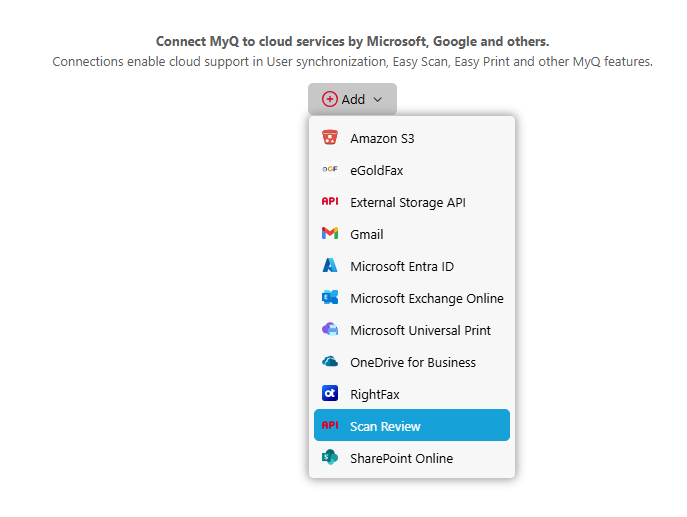
Task: Collapse the Add dropdown chevron
Action: pyautogui.click(x=378, y=99)
